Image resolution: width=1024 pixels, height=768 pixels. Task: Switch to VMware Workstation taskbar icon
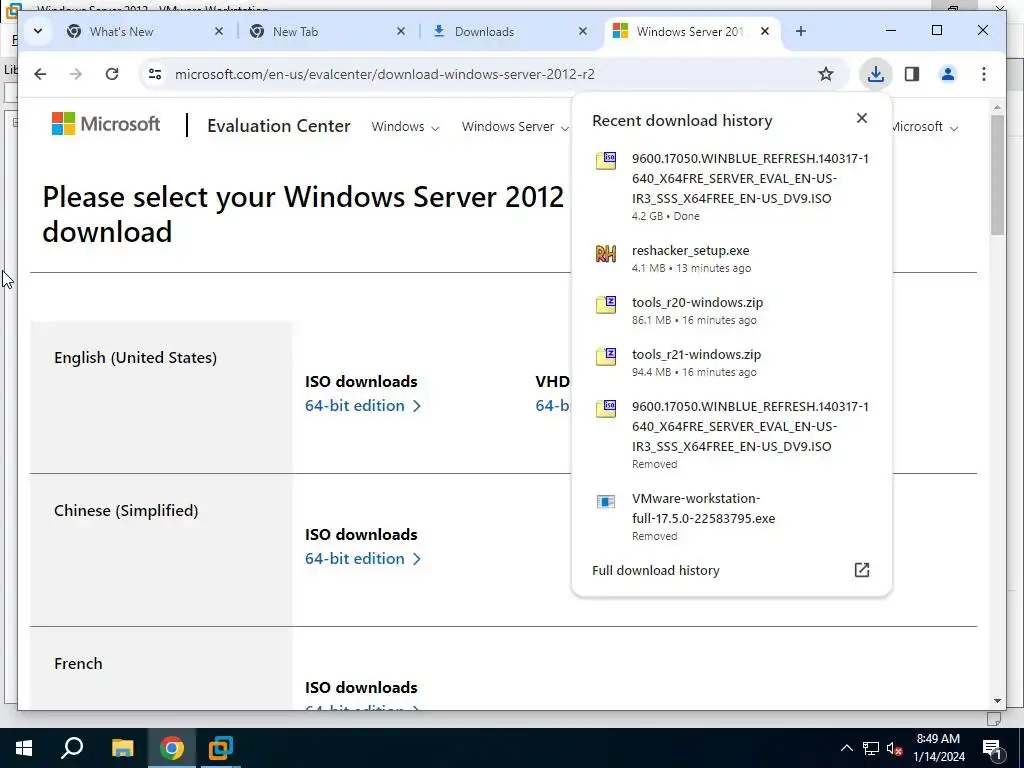tap(221, 748)
